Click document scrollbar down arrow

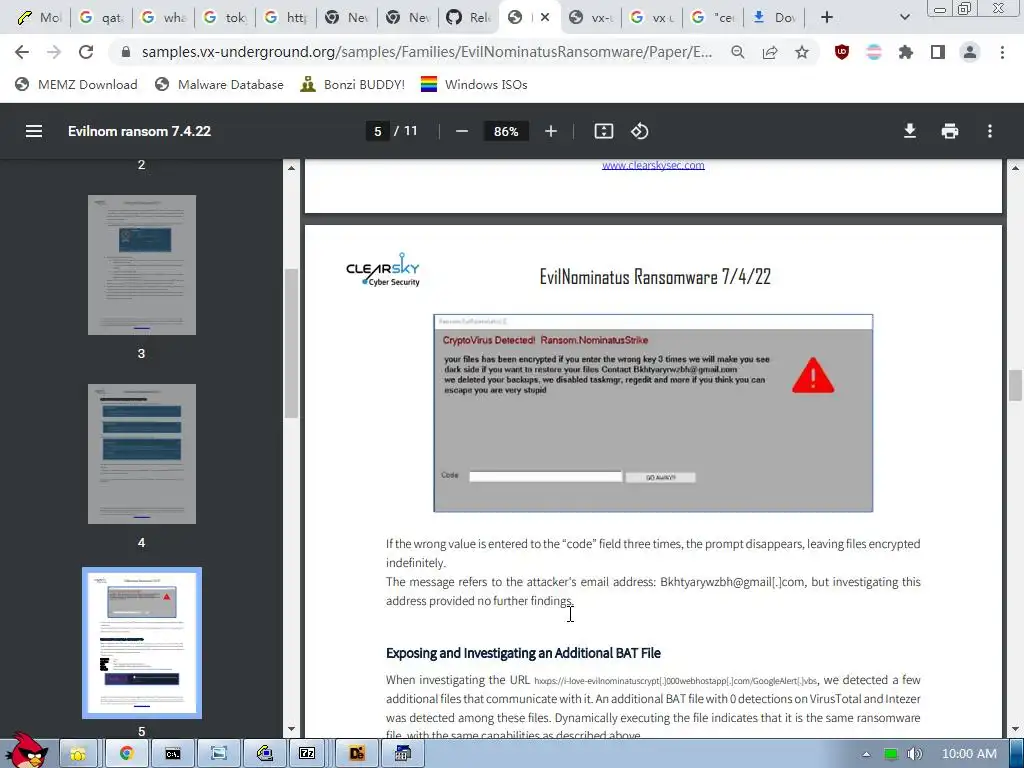pyautogui.click(x=1016, y=729)
